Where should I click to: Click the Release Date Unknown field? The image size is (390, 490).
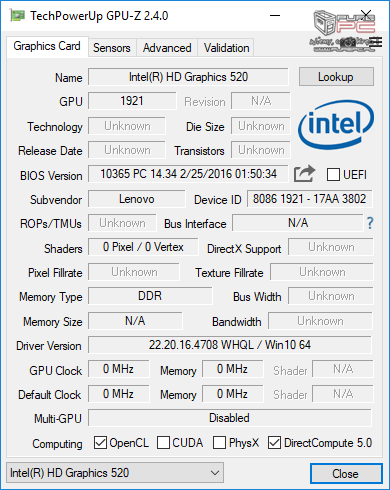pyautogui.click(x=127, y=150)
